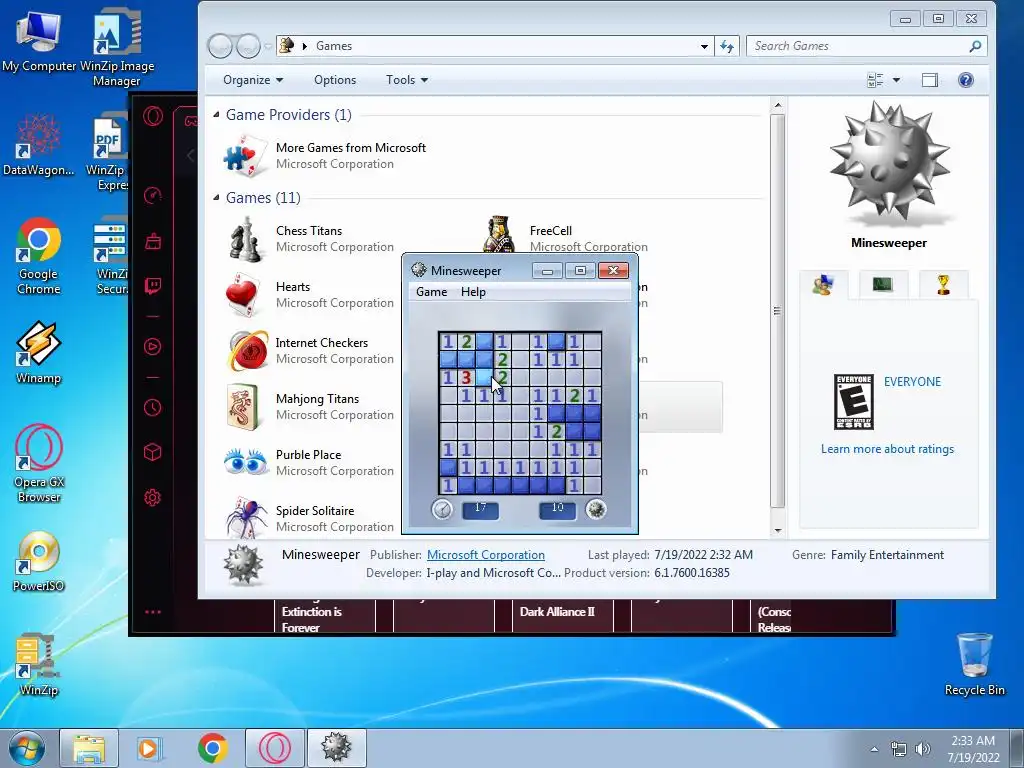Open Opera GX speedometer GX Control icon
Viewport: 1024px width, 768px height.
tap(153, 195)
